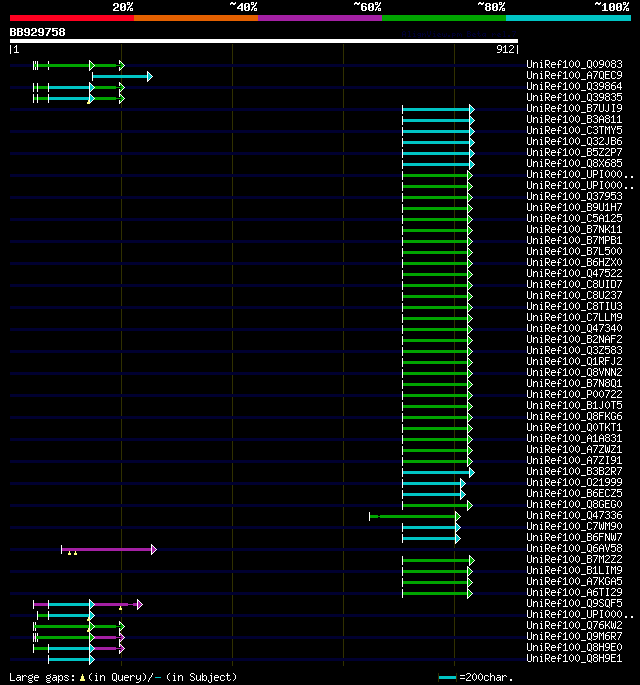Click the red 20% legend segment
This screenshot has height=685, width=640.
(72, 18)
